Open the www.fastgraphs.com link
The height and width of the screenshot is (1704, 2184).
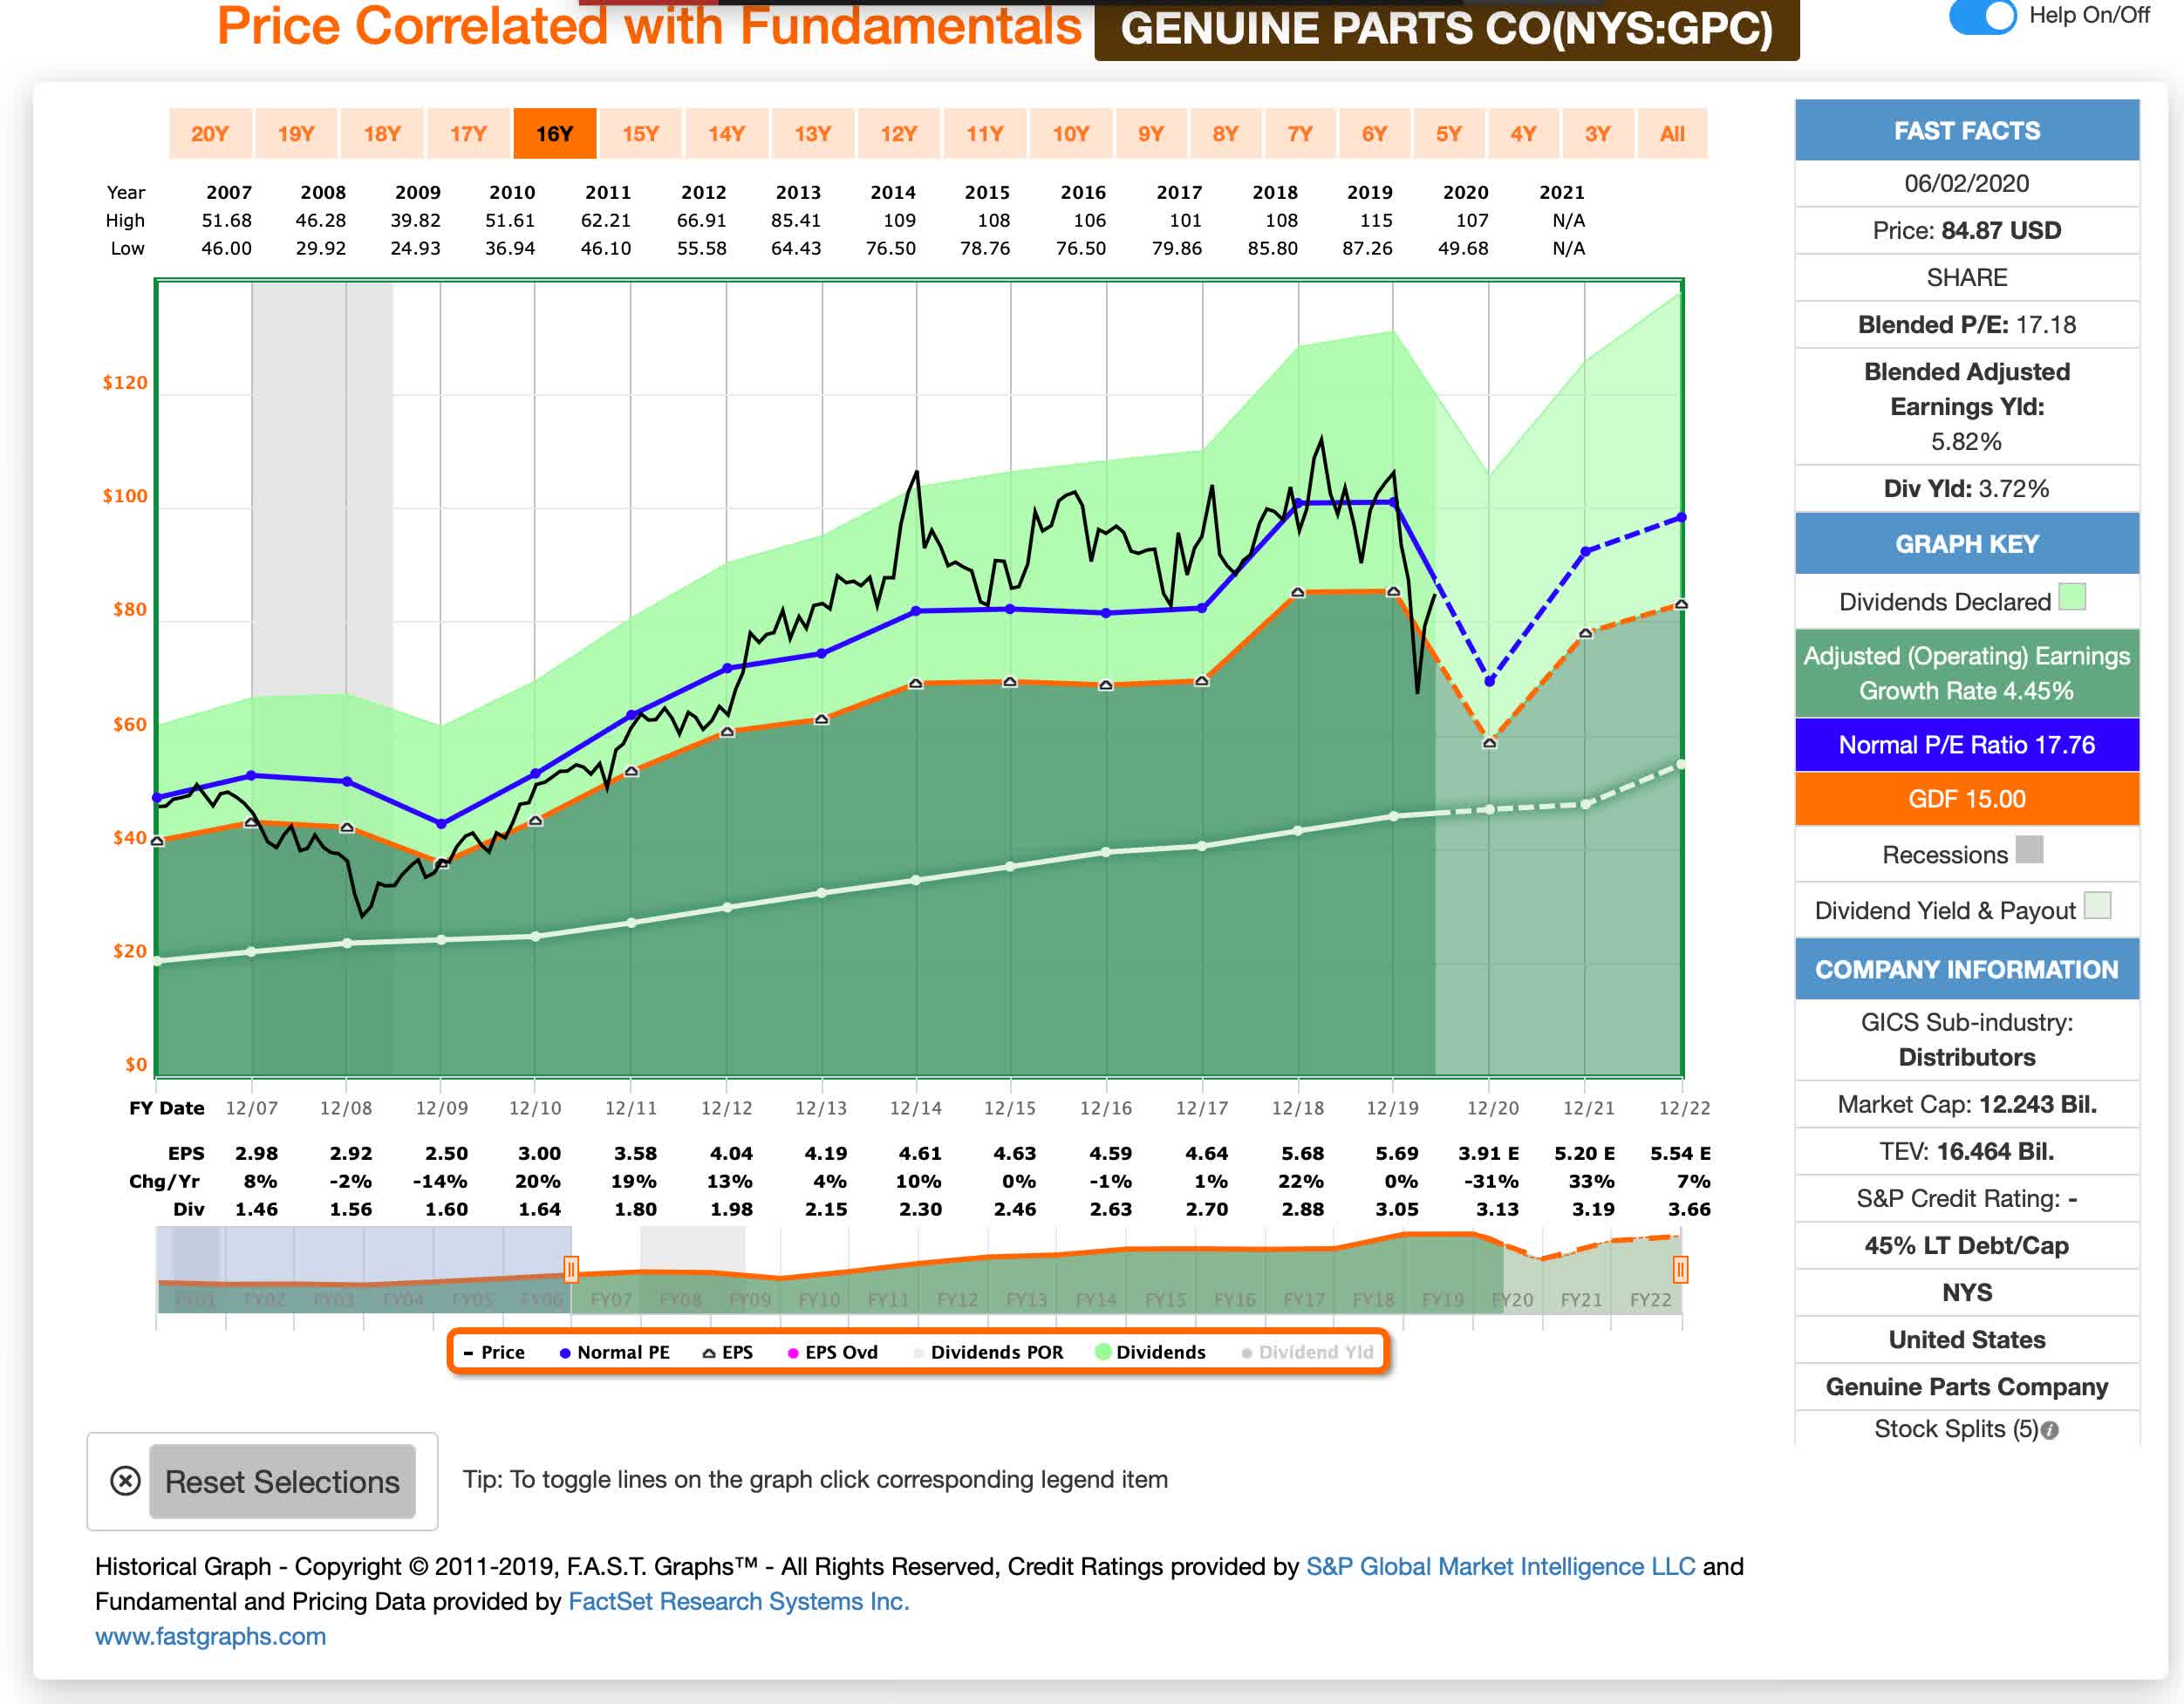pos(210,1636)
